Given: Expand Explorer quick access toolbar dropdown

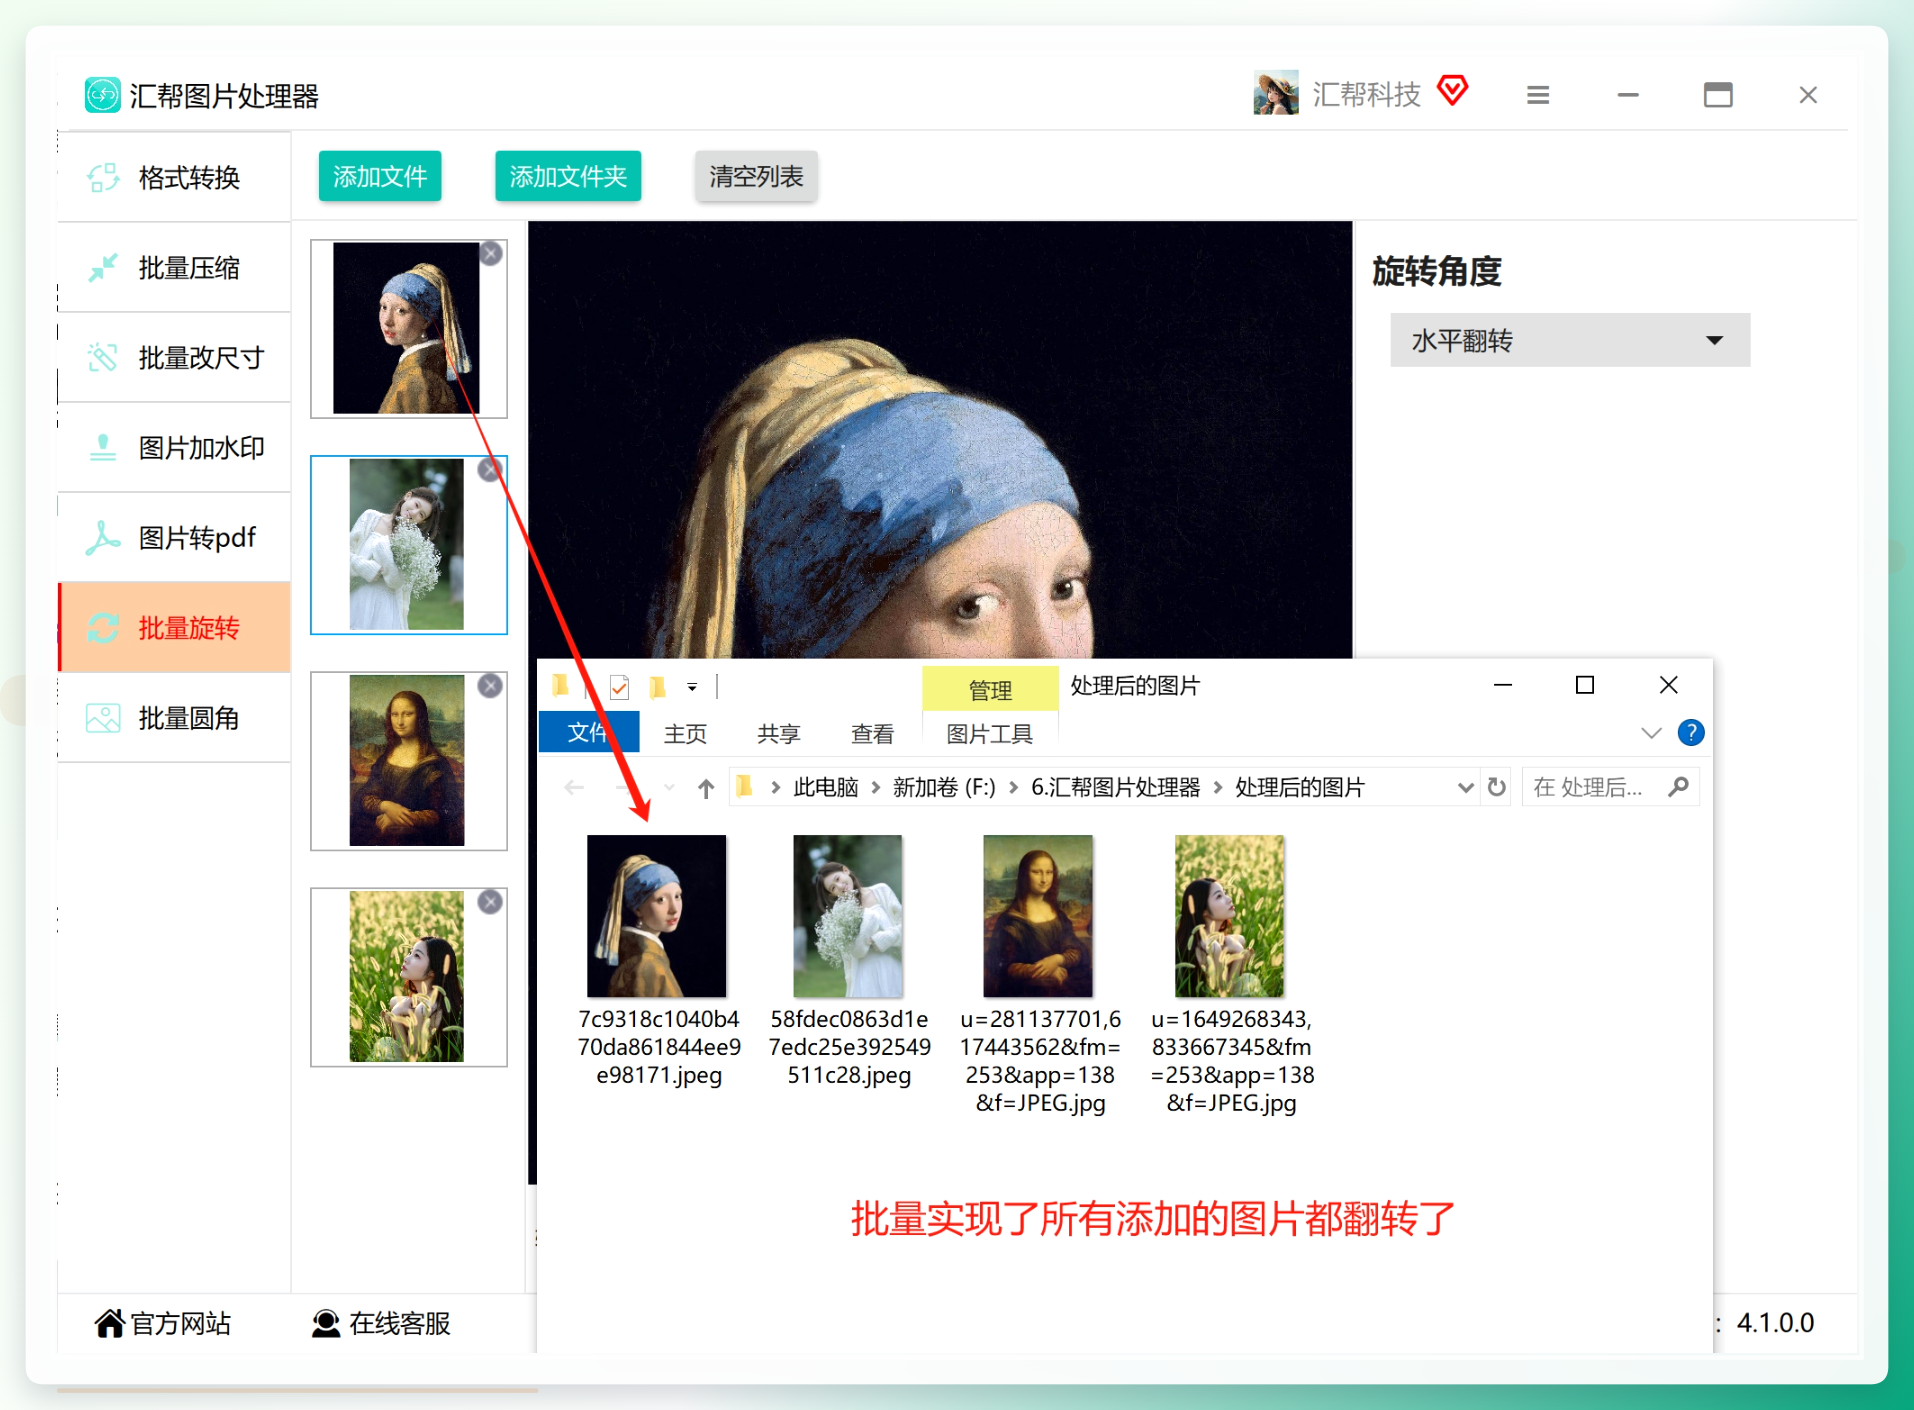Looking at the screenshot, I should [x=692, y=687].
